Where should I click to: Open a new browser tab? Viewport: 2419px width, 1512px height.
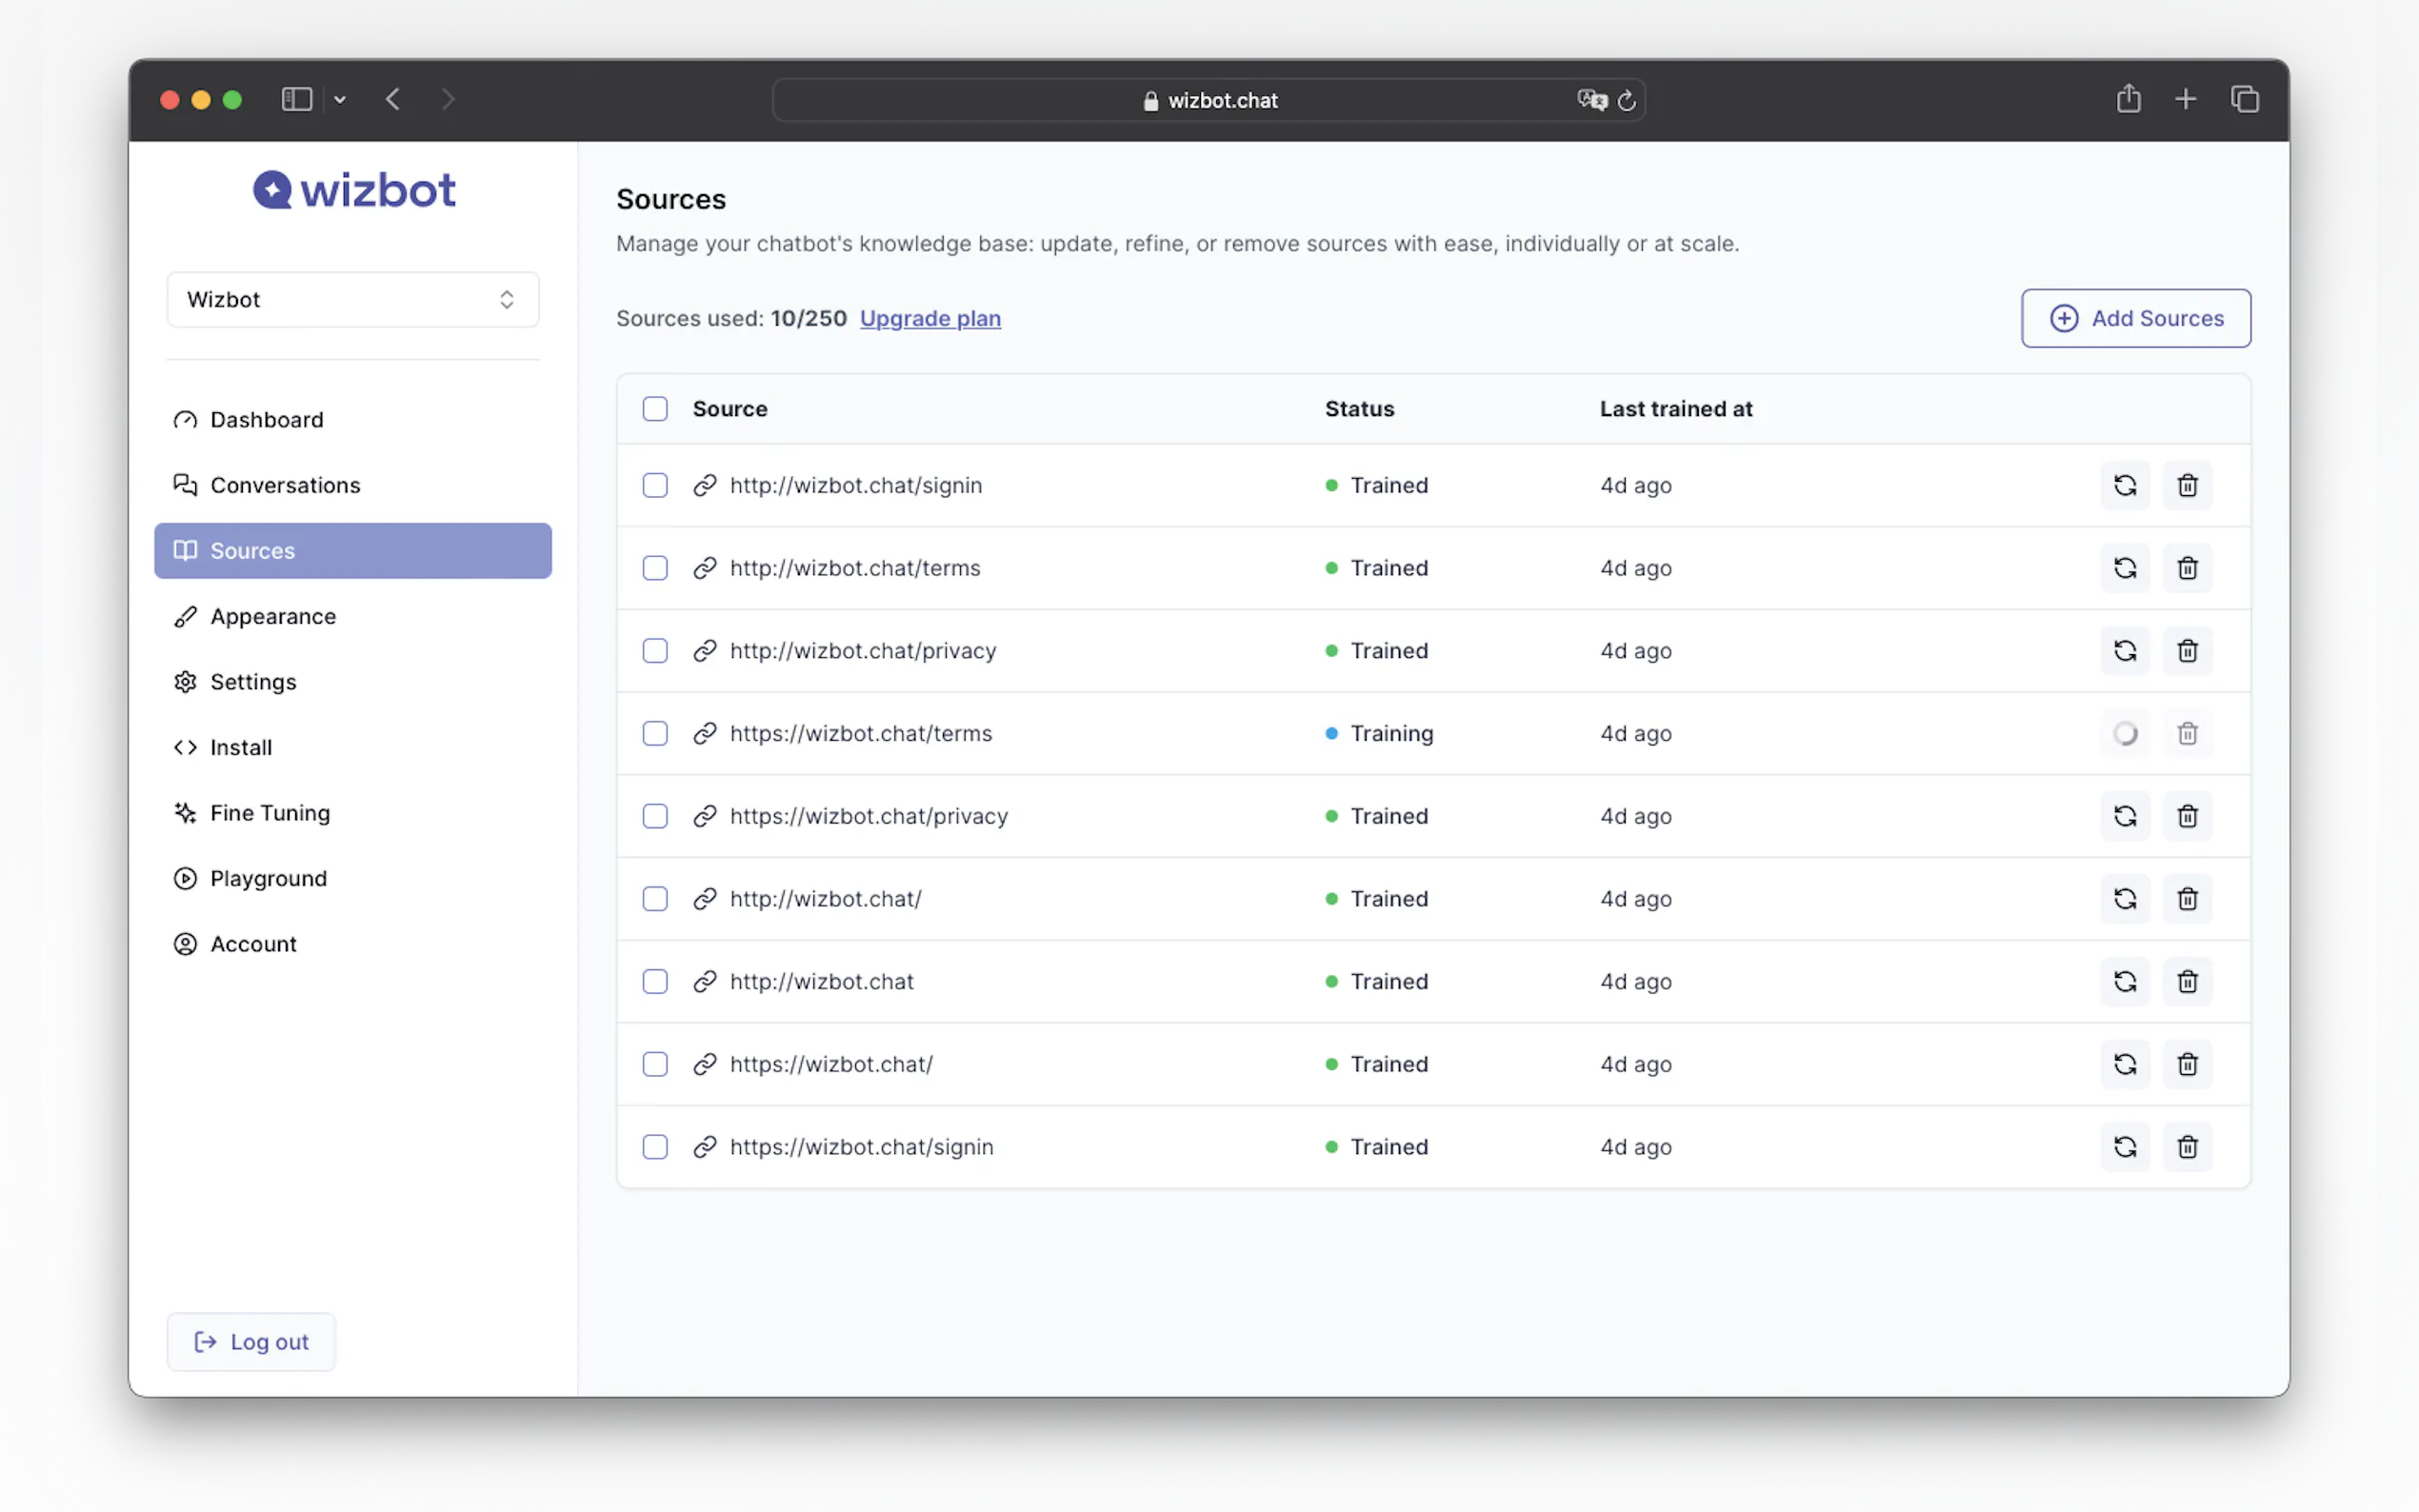point(2185,99)
